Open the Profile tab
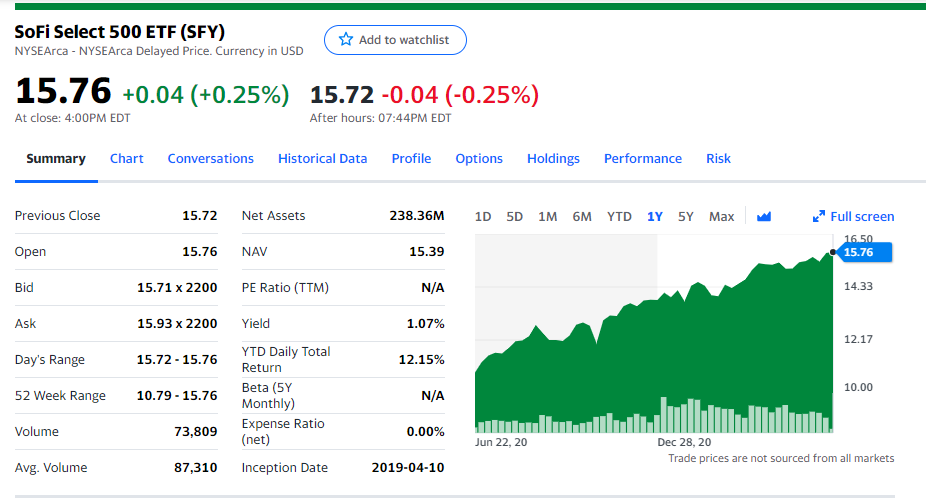This screenshot has width=926, height=504. pos(411,158)
